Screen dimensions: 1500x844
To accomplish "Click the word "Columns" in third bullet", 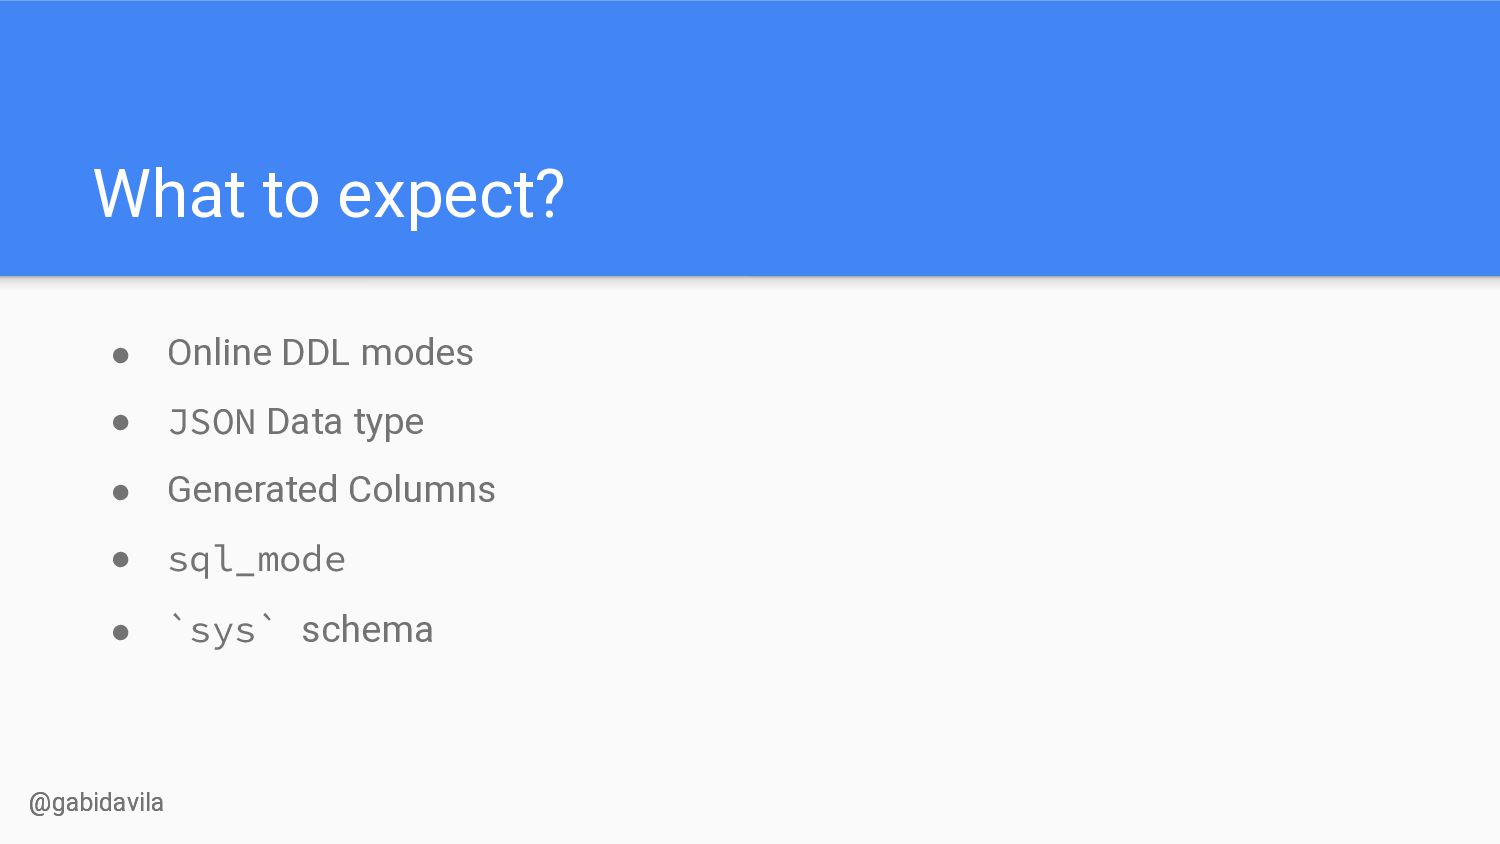I will pos(422,490).
